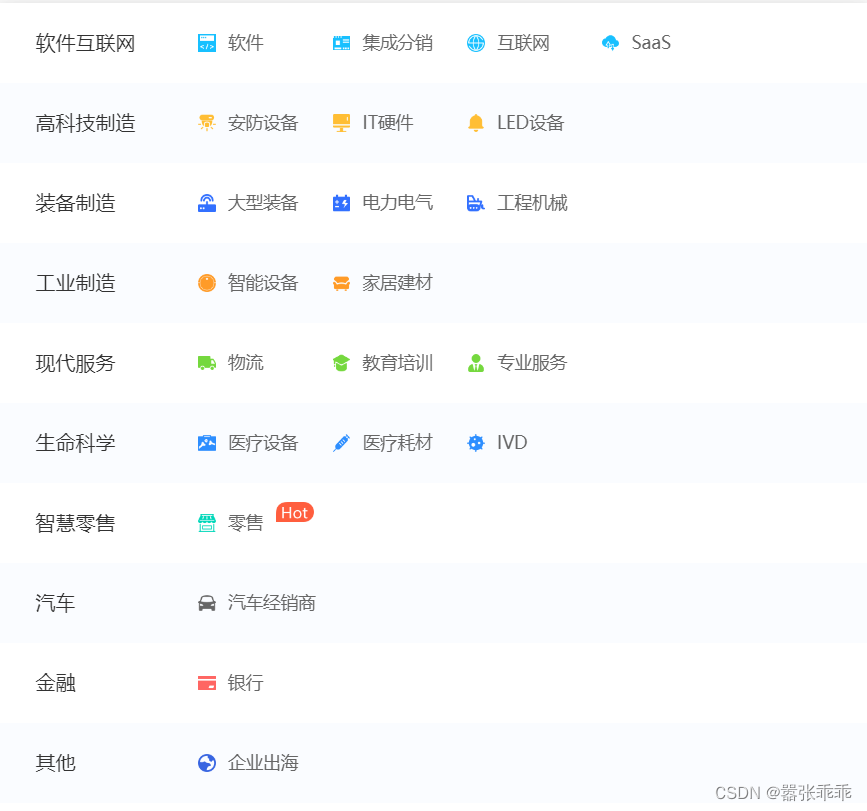This screenshot has width=867, height=811.
Task: Open the LED设备 link
Action: (x=530, y=123)
